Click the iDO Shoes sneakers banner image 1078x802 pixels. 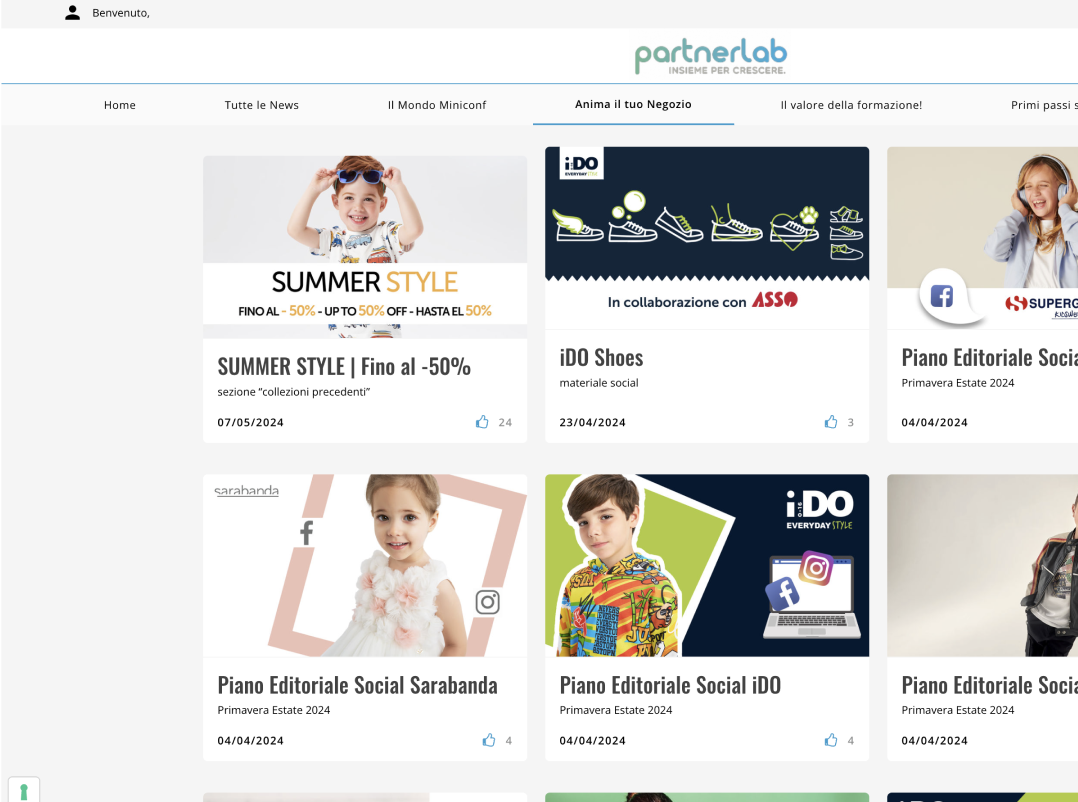(x=707, y=238)
